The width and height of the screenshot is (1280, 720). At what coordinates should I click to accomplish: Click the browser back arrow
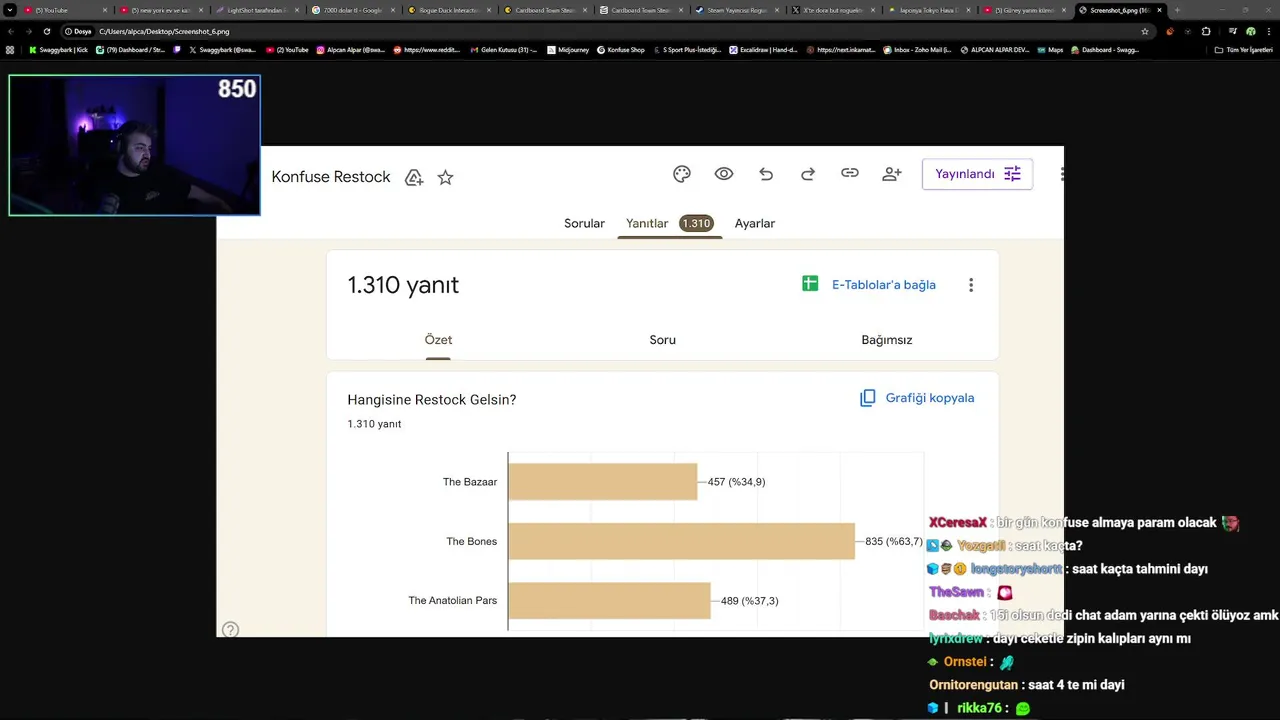pyautogui.click(x=11, y=32)
